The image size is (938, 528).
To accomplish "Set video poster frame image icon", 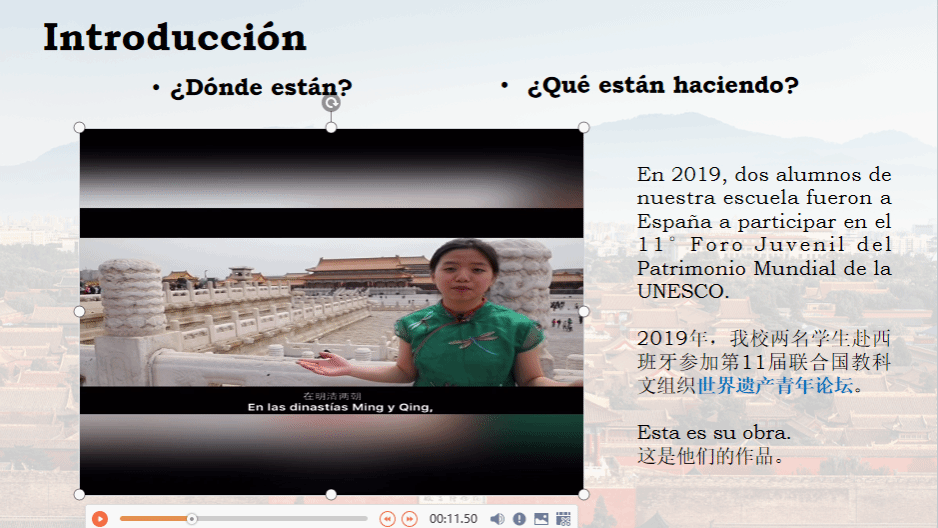I will pos(541,519).
